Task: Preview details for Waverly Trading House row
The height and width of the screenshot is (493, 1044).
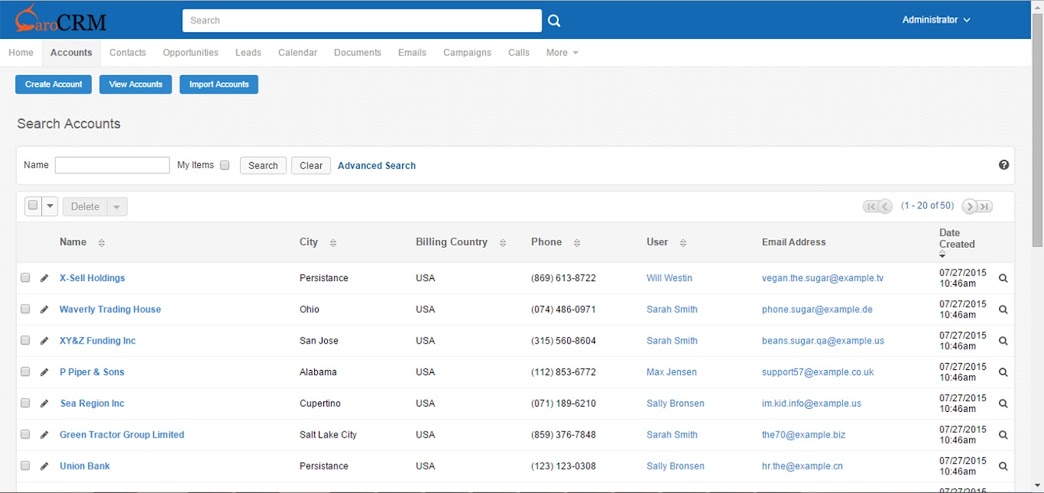Action: pyautogui.click(x=1003, y=309)
